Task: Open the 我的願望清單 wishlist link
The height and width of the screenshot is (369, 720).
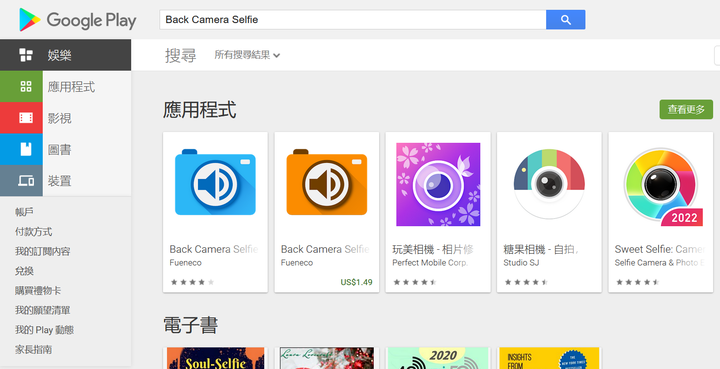Action: pyautogui.click(x=42, y=310)
